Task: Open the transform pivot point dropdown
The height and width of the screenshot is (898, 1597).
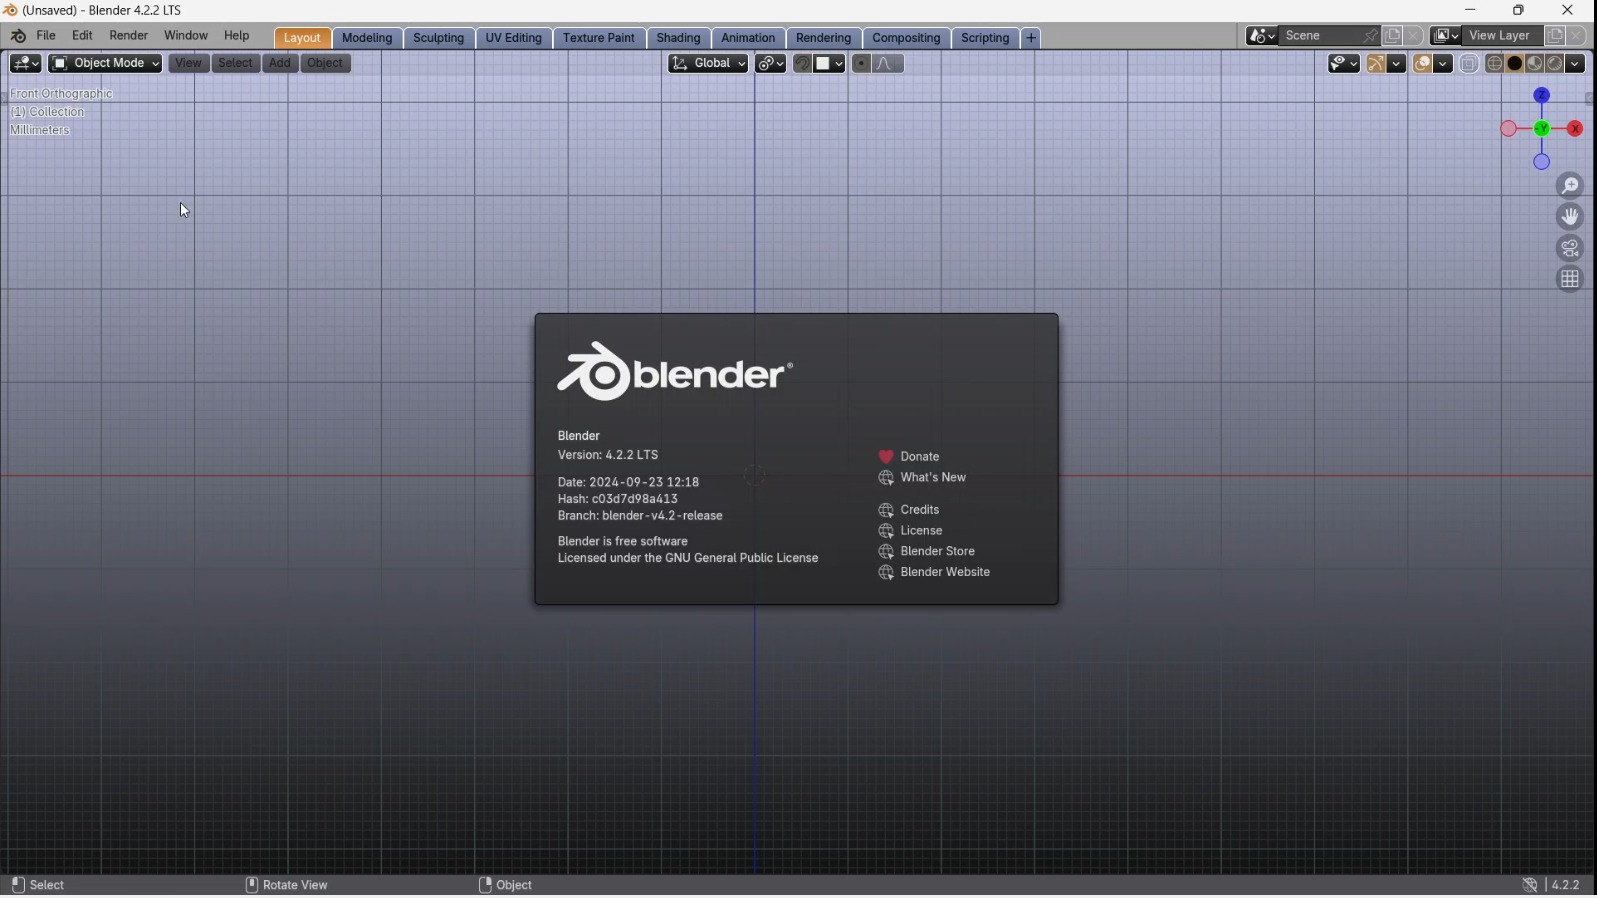Action: click(771, 64)
